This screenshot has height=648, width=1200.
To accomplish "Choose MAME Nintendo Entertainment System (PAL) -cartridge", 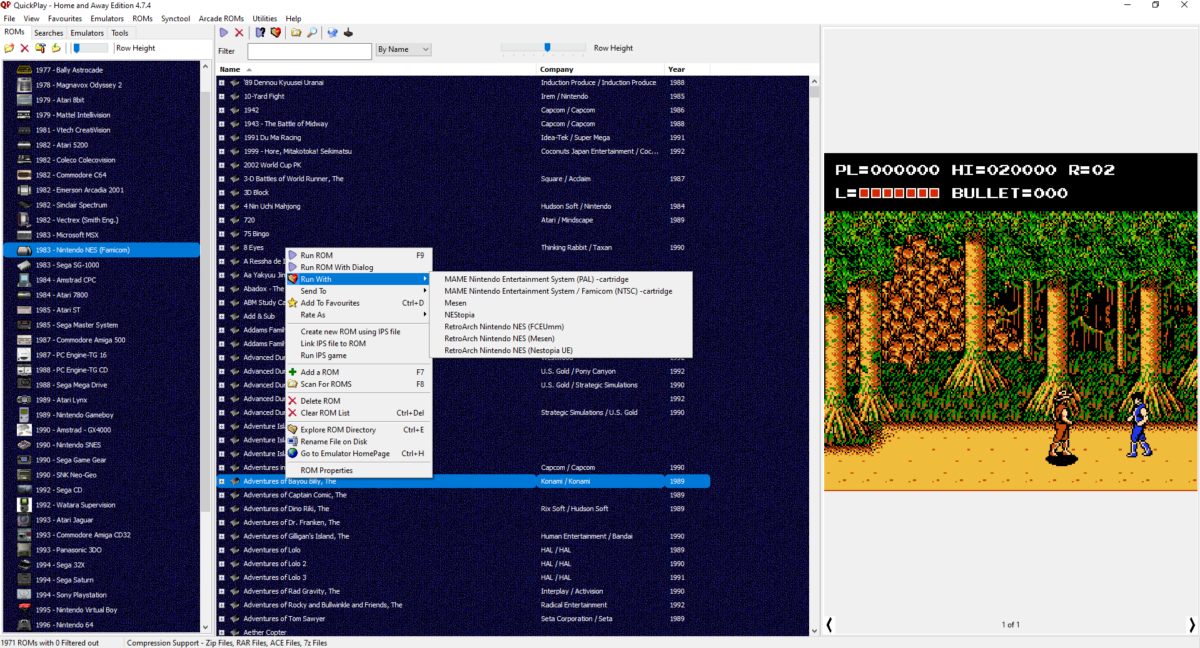I will click(x=560, y=279).
